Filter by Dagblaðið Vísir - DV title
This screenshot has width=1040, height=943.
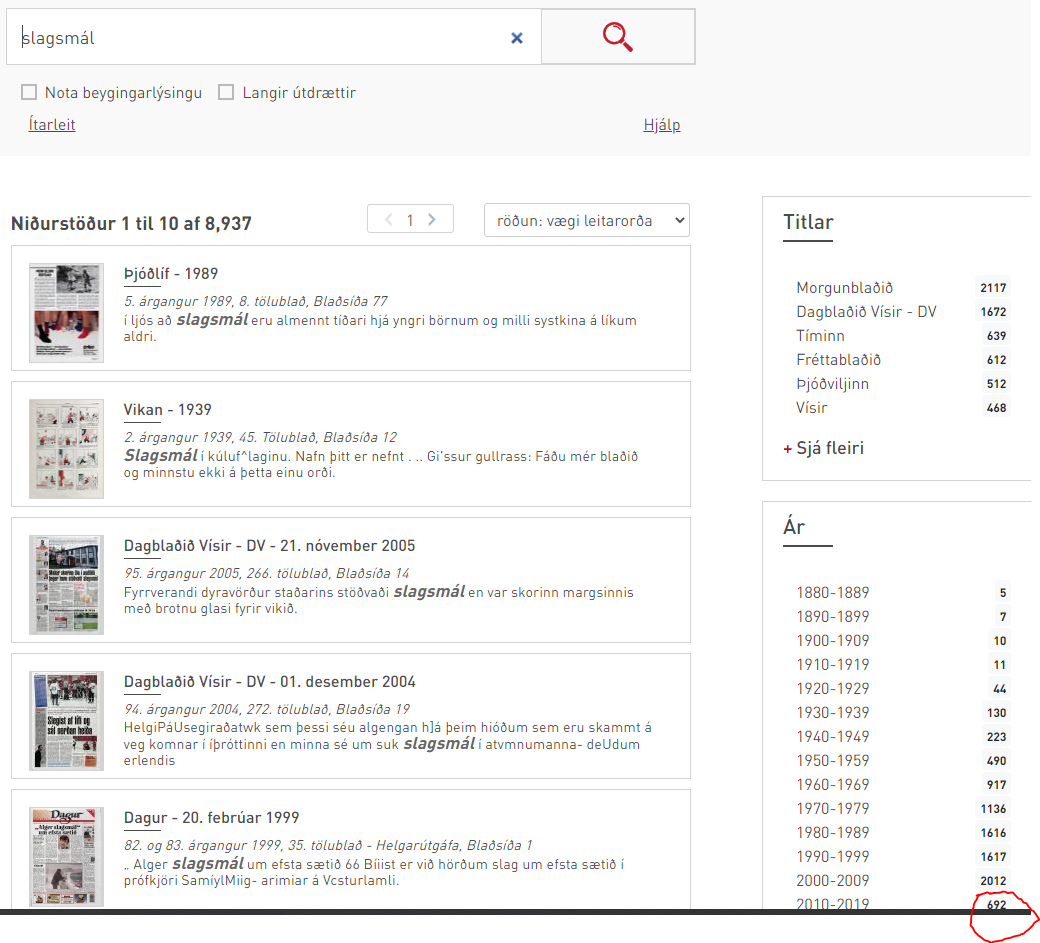coord(866,312)
